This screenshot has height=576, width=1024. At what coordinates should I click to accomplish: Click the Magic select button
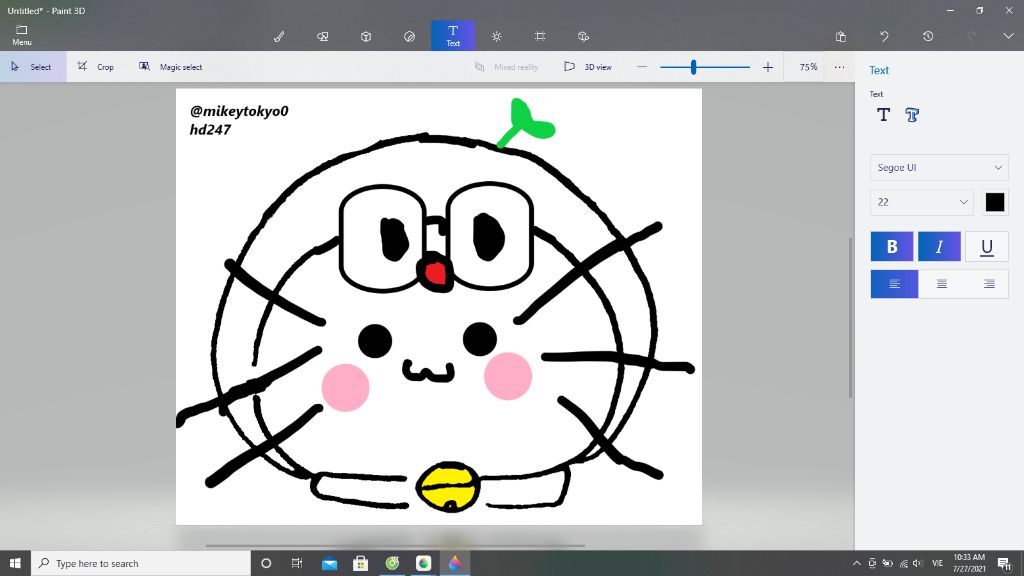tap(171, 67)
